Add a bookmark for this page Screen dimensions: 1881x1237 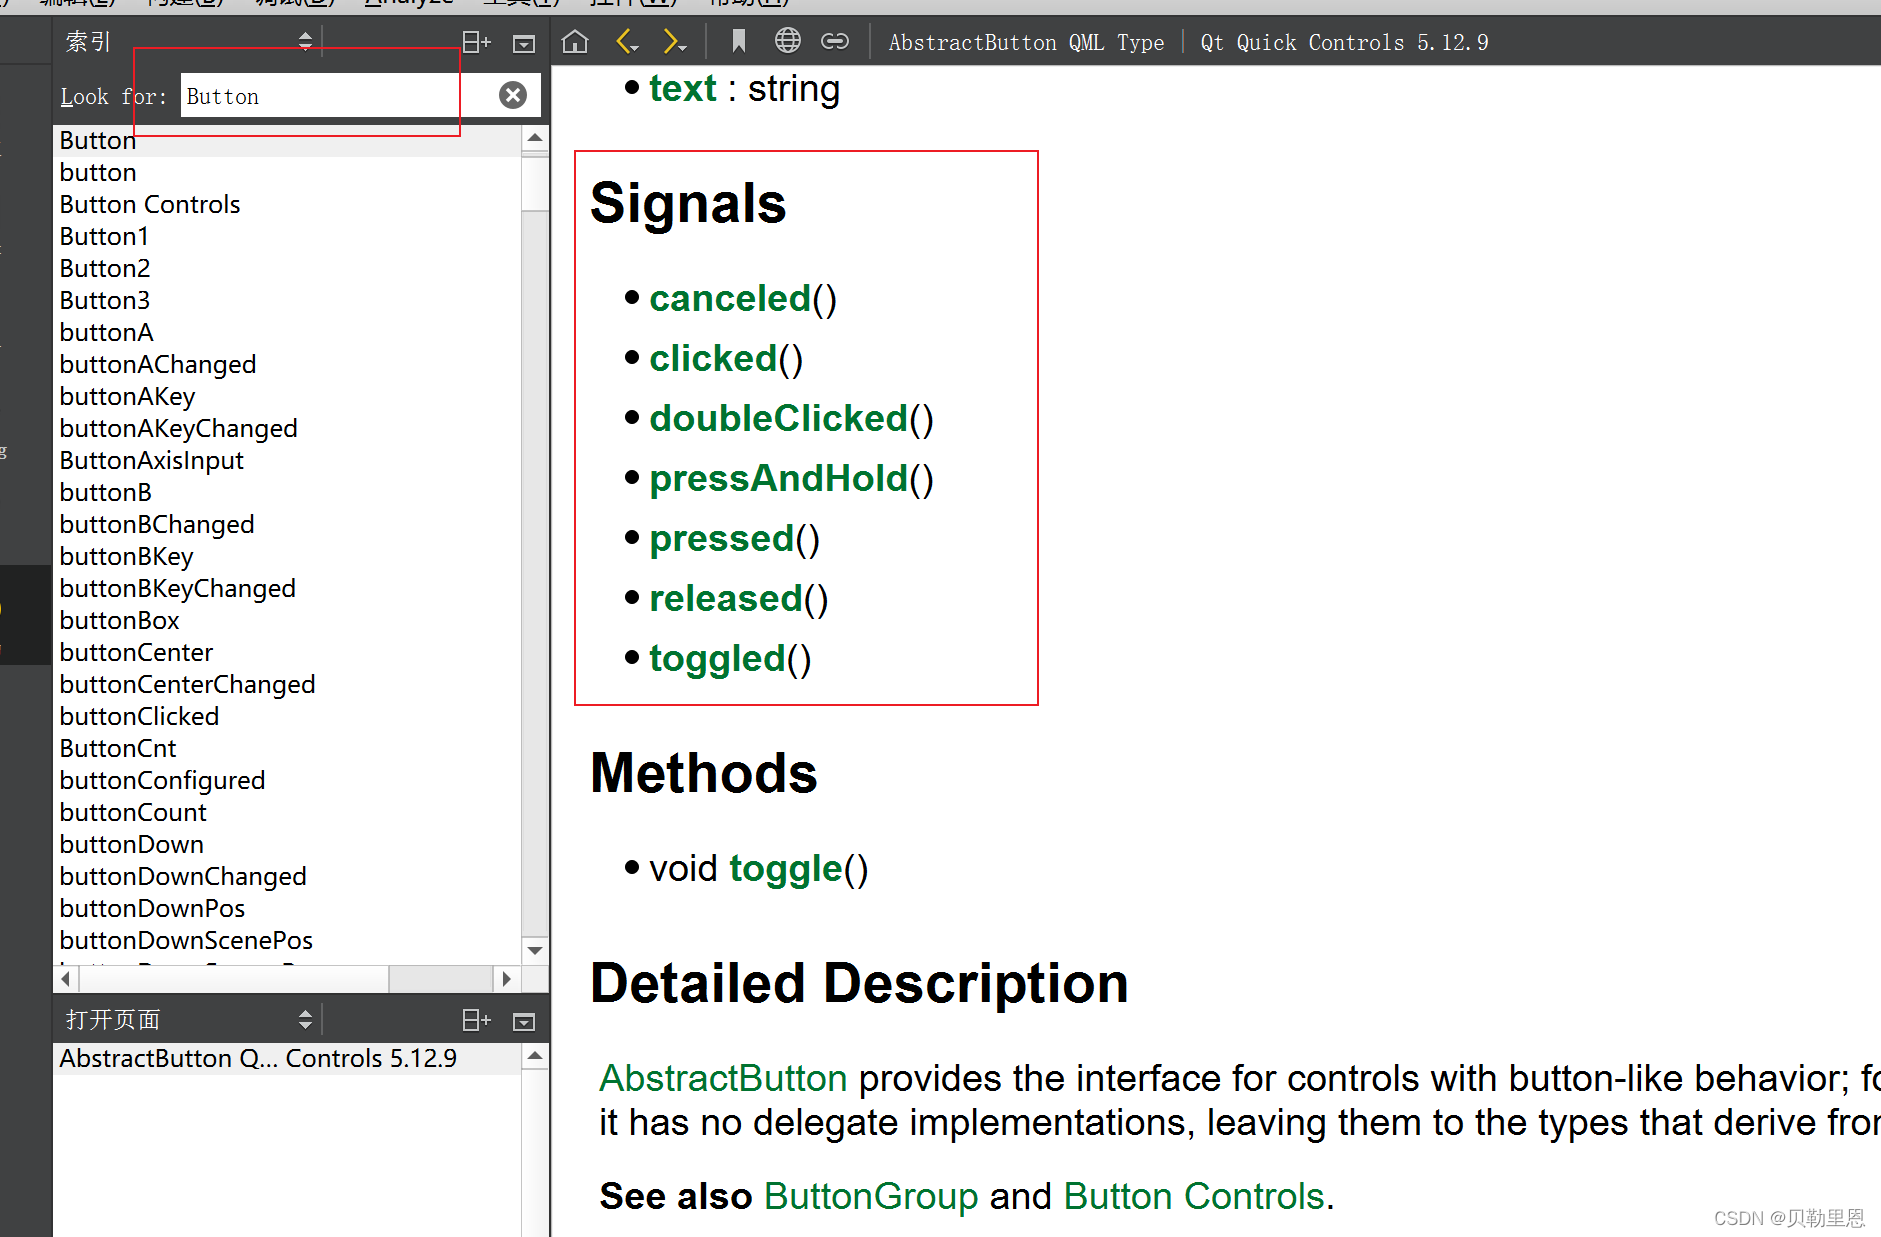[x=739, y=42]
